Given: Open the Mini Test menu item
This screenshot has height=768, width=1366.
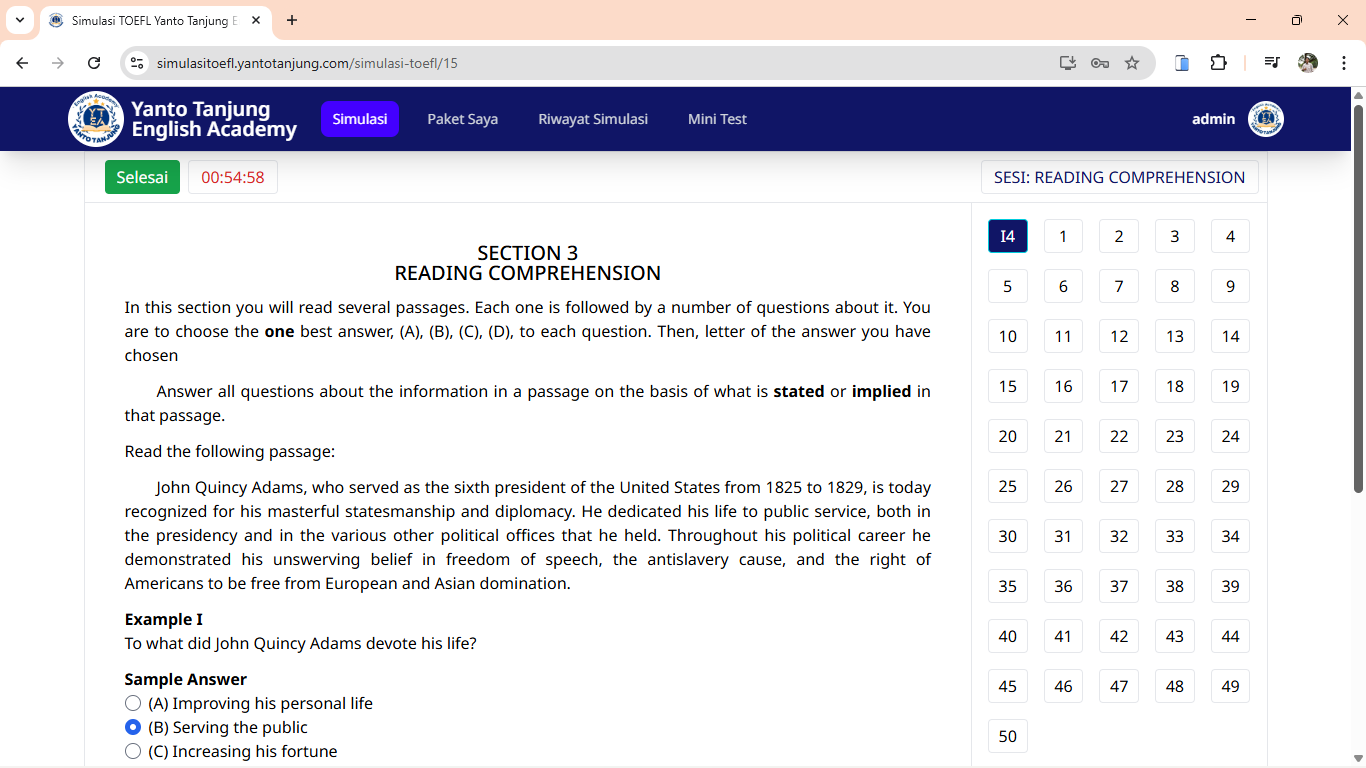Looking at the screenshot, I should [717, 119].
